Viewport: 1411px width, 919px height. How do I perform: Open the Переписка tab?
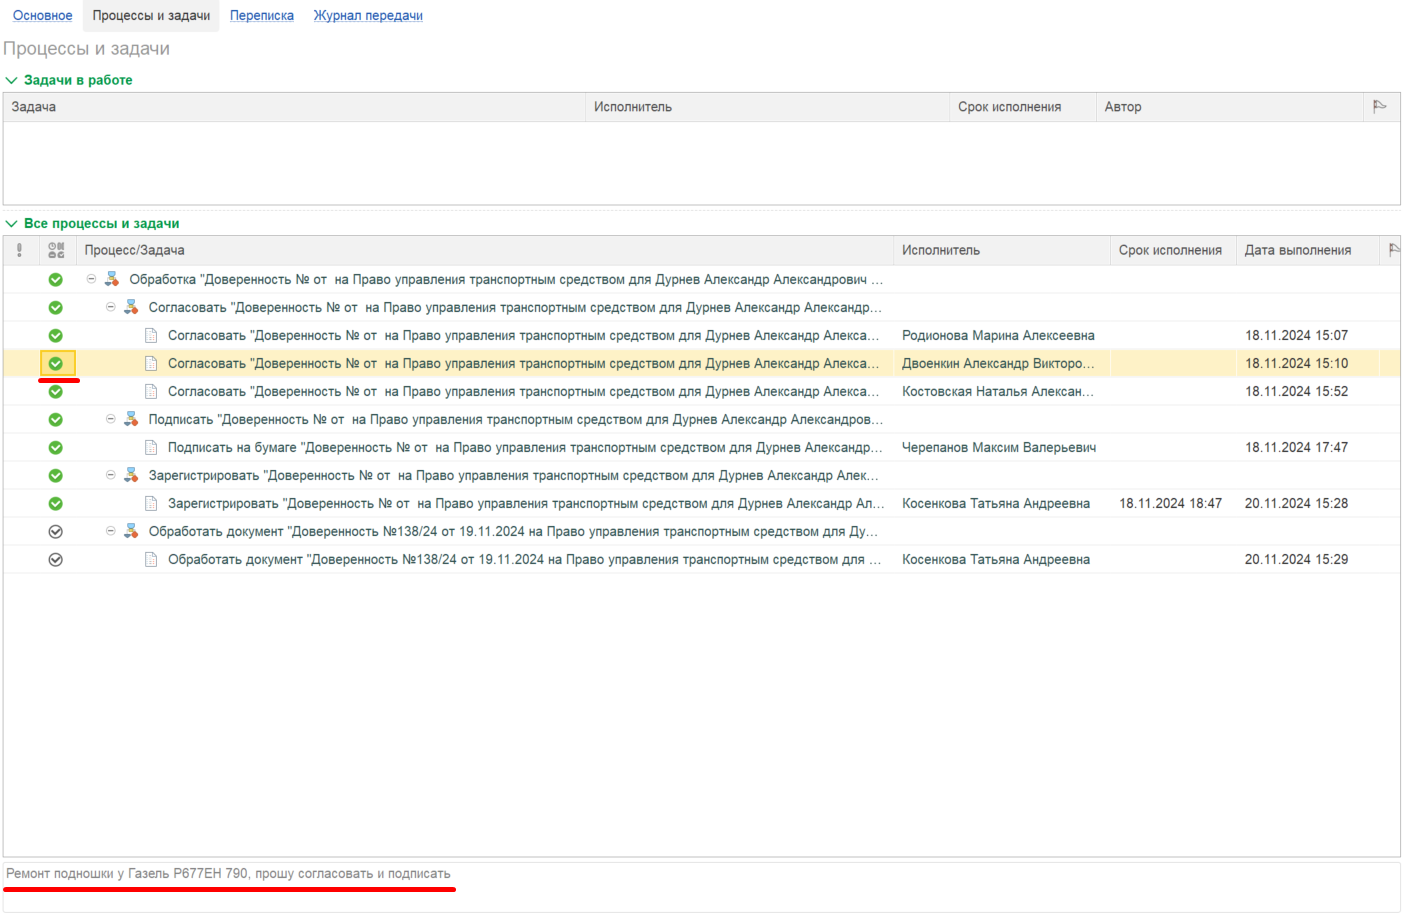coord(262,16)
